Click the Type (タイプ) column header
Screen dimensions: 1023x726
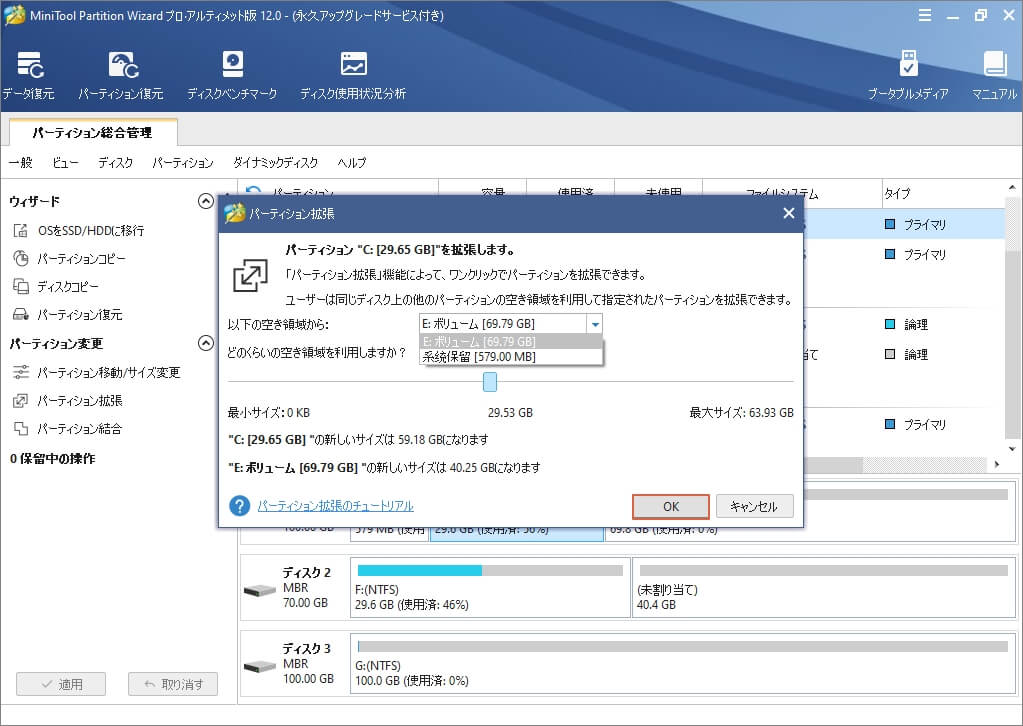943,193
